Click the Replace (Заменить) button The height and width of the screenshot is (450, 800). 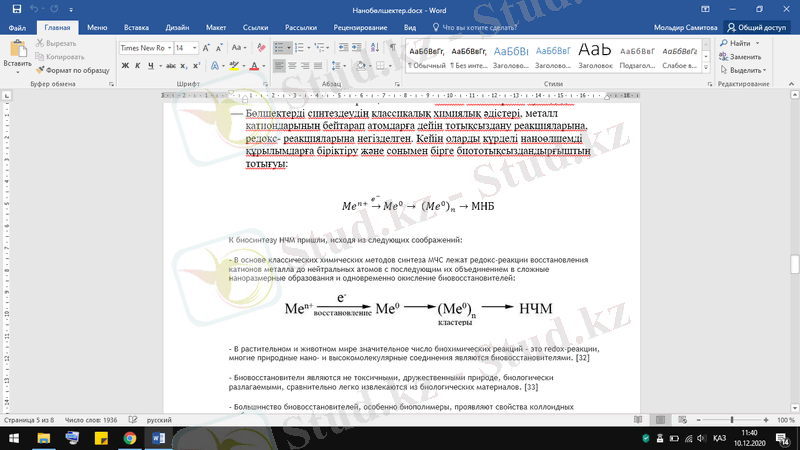pyautogui.click(x=744, y=57)
